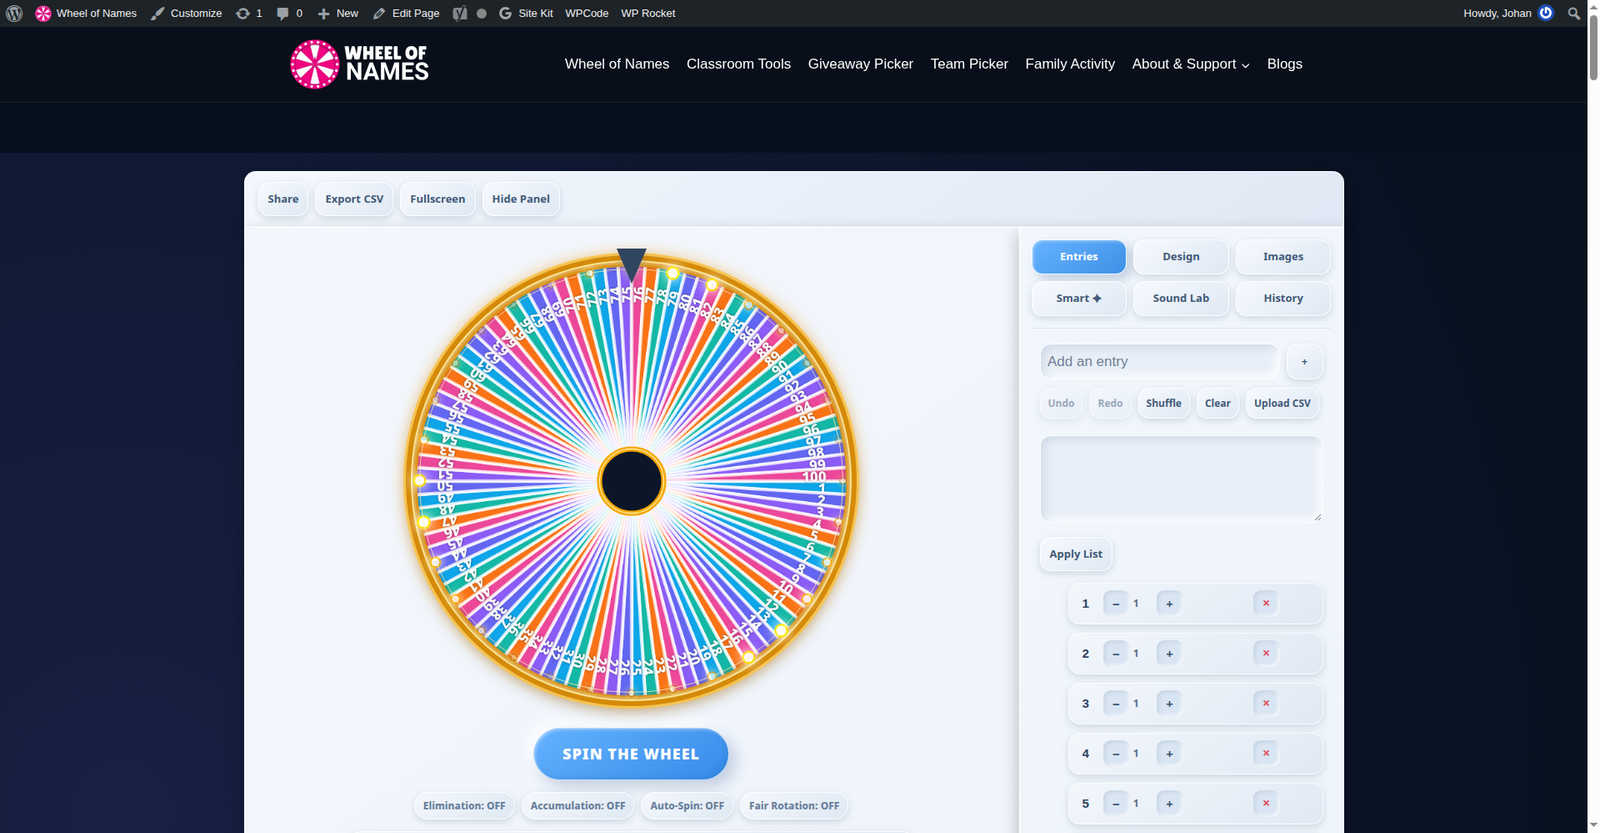1600x833 pixels.
Task: Enter Fullscreen mode
Action: (x=437, y=199)
